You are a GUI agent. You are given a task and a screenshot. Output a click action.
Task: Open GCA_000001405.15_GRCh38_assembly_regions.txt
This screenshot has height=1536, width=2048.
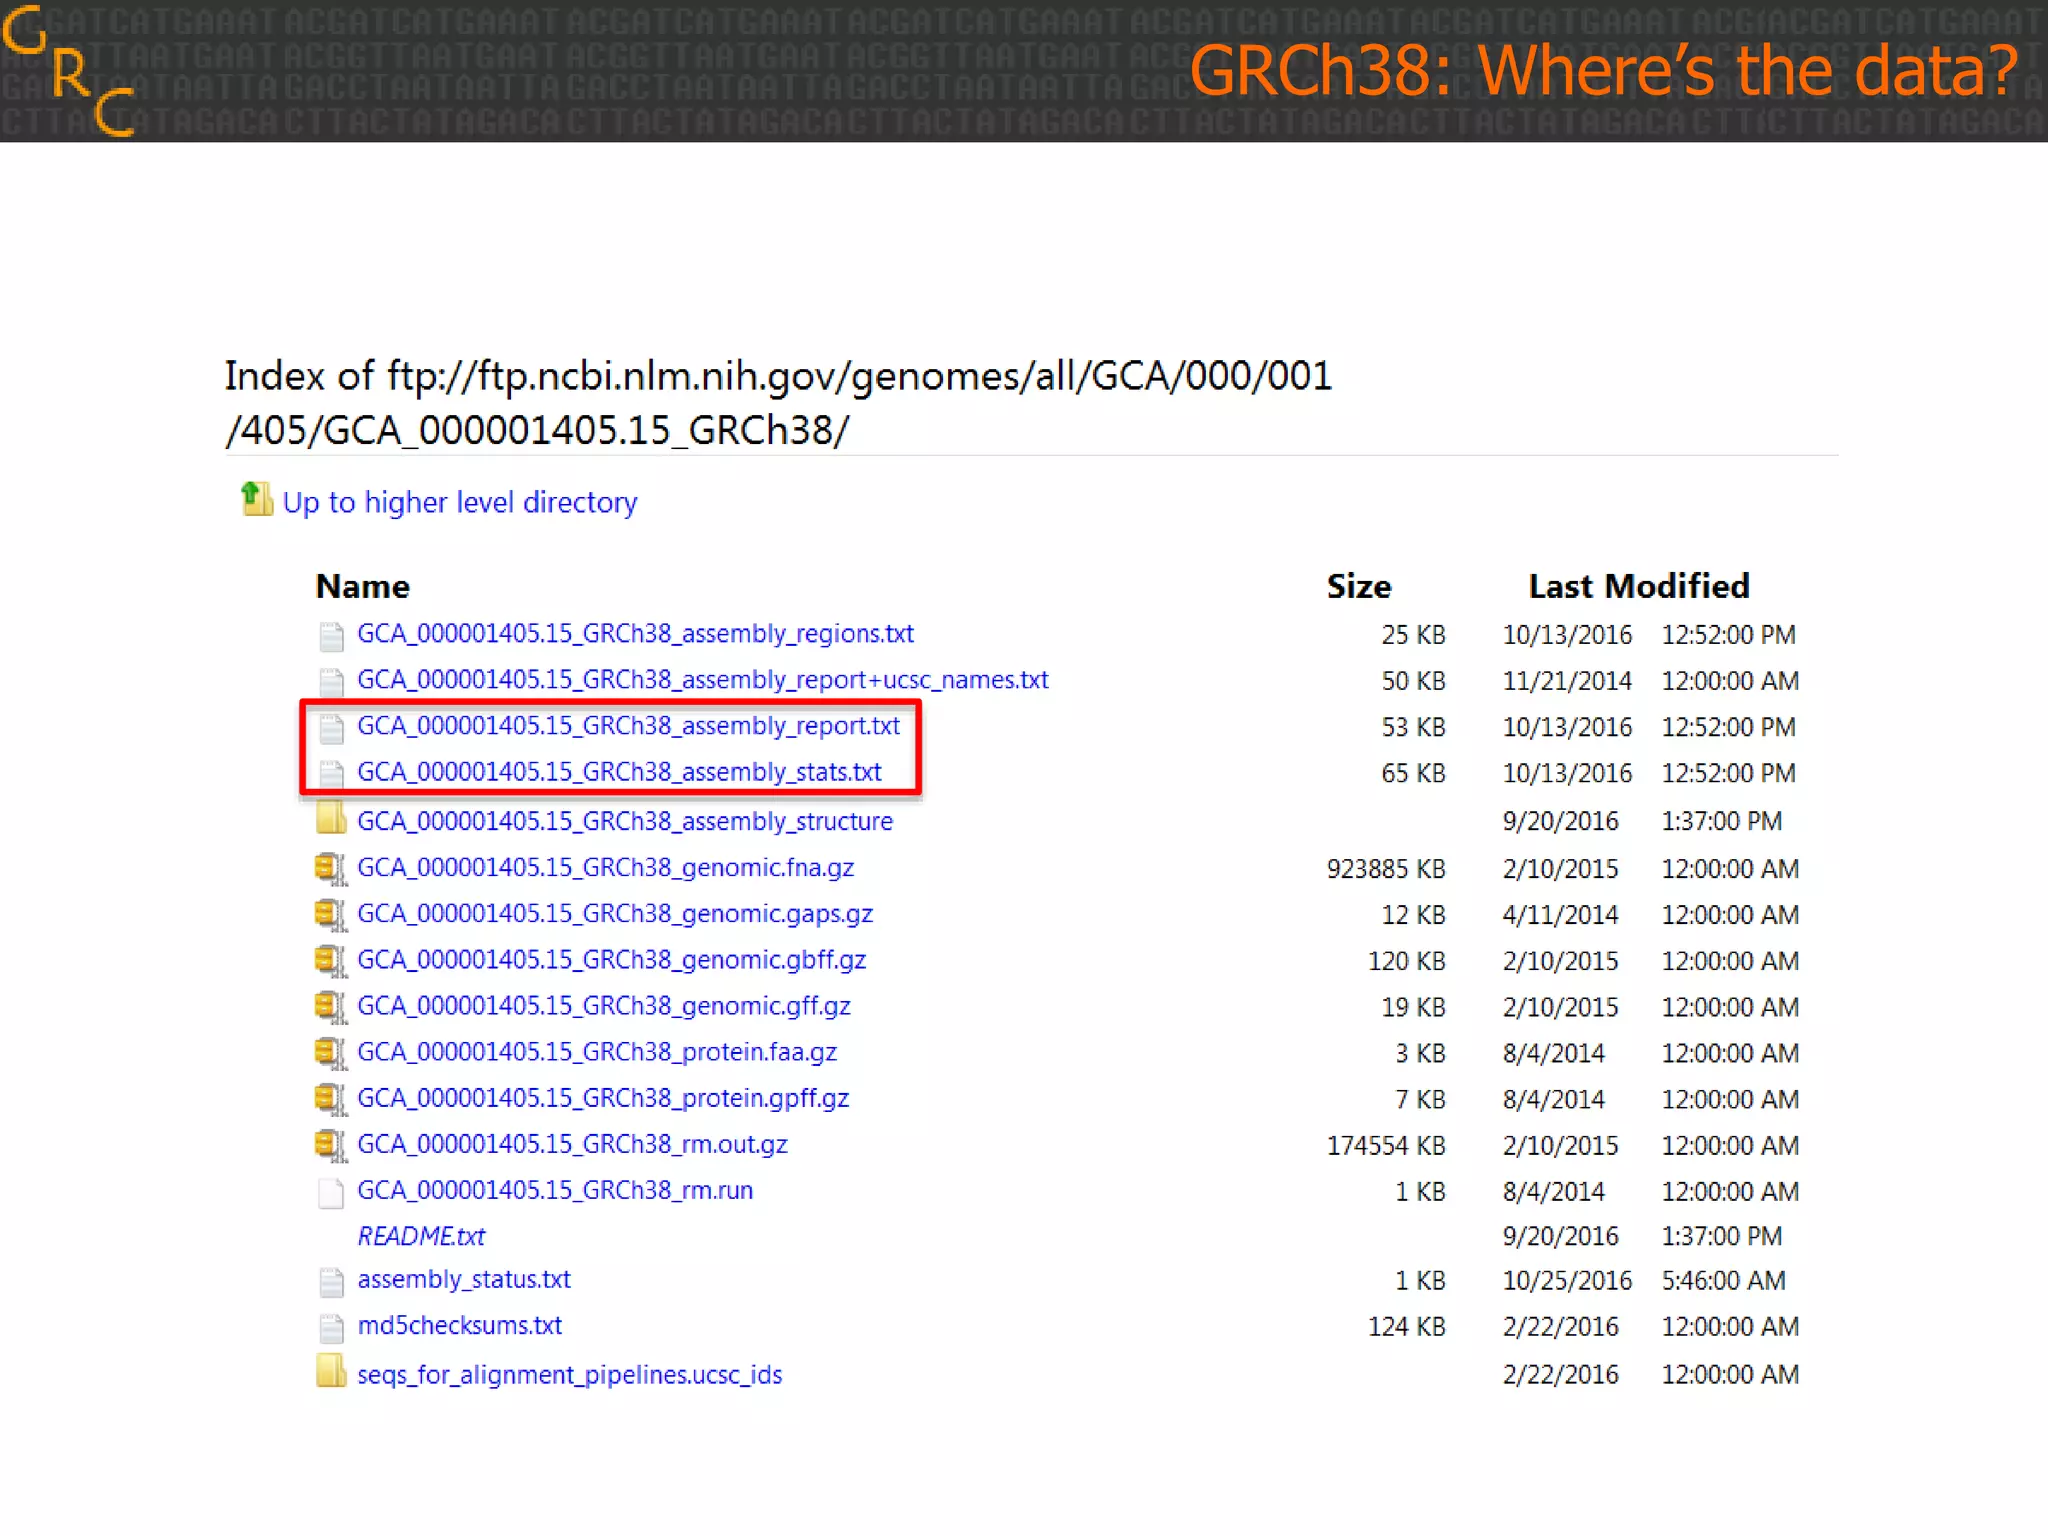(x=635, y=634)
